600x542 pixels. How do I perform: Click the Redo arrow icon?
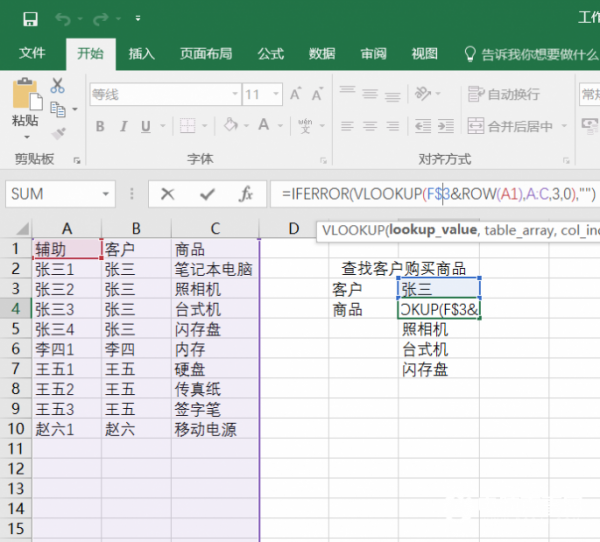(101, 18)
